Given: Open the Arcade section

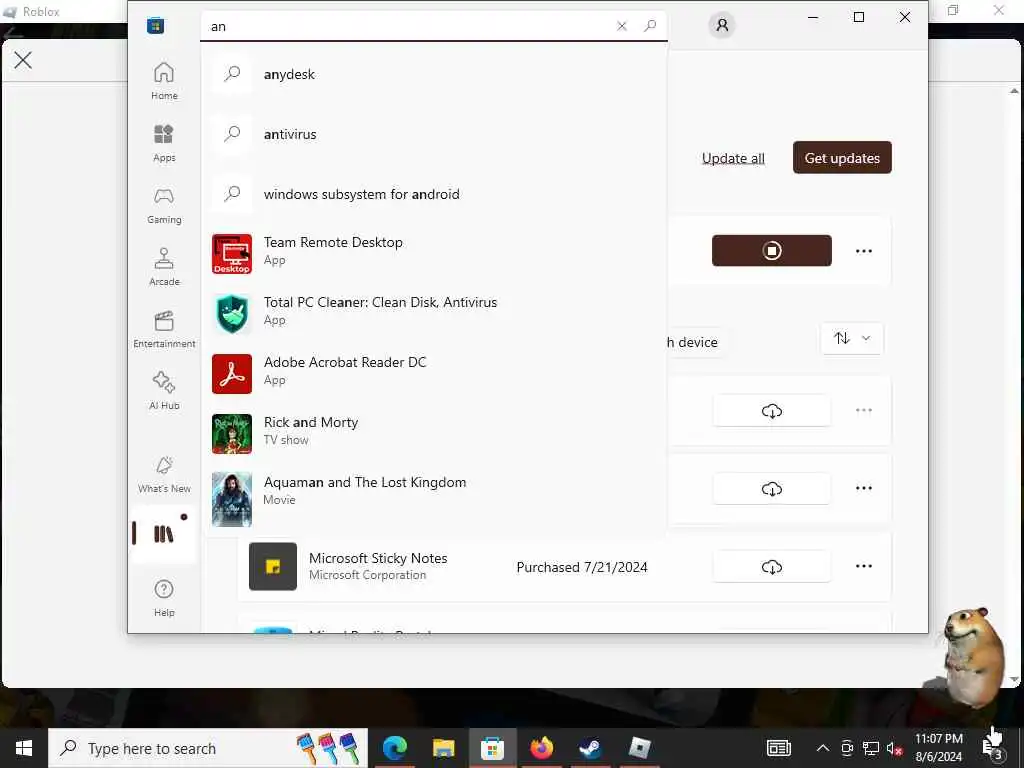Looking at the screenshot, I should [x=164, y=267].
